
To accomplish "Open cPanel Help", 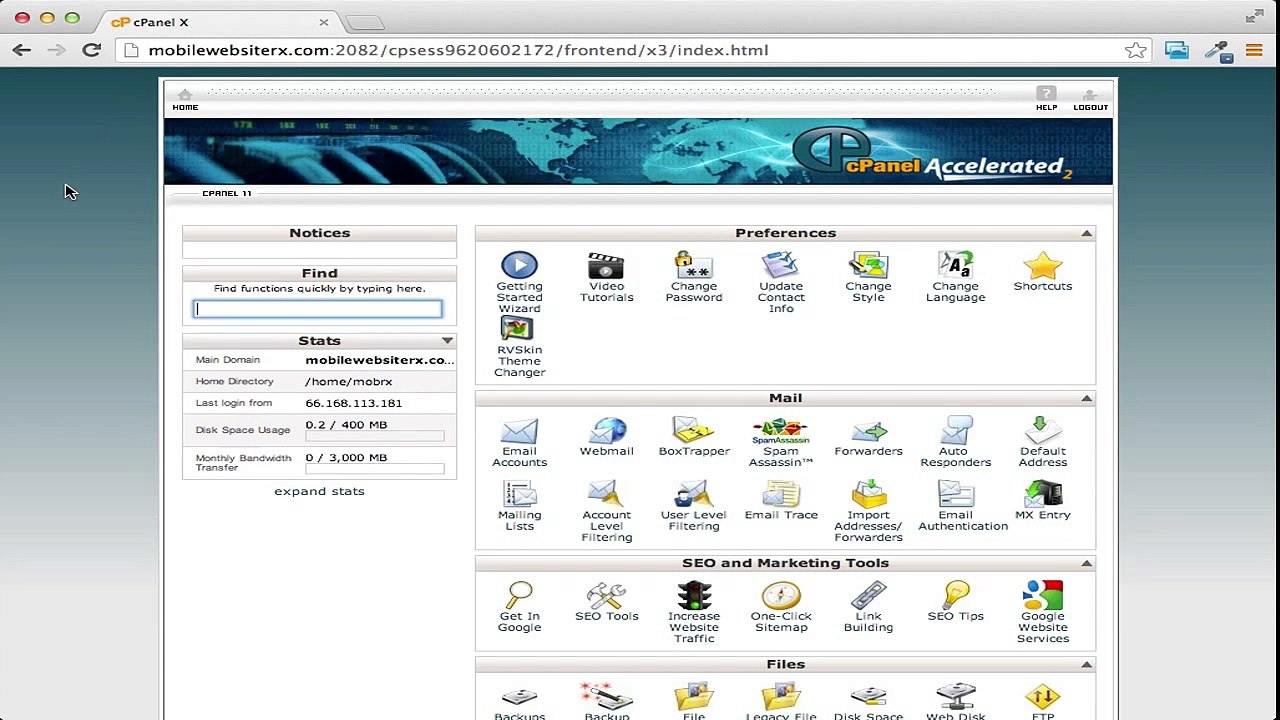I will pyautogui.click(x=1046, y=99).
